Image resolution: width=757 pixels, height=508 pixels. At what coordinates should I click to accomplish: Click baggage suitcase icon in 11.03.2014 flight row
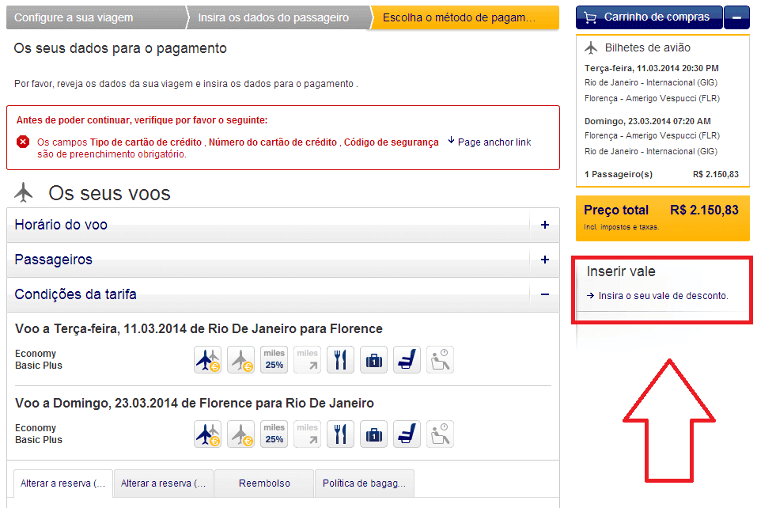click(374, 360)
